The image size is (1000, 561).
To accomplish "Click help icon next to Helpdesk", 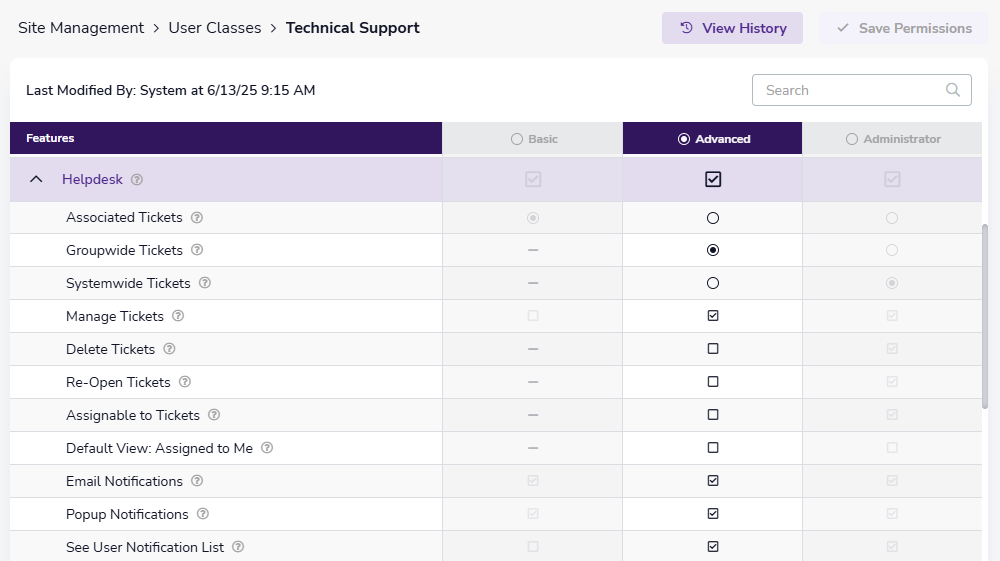I will click(137, 180).
